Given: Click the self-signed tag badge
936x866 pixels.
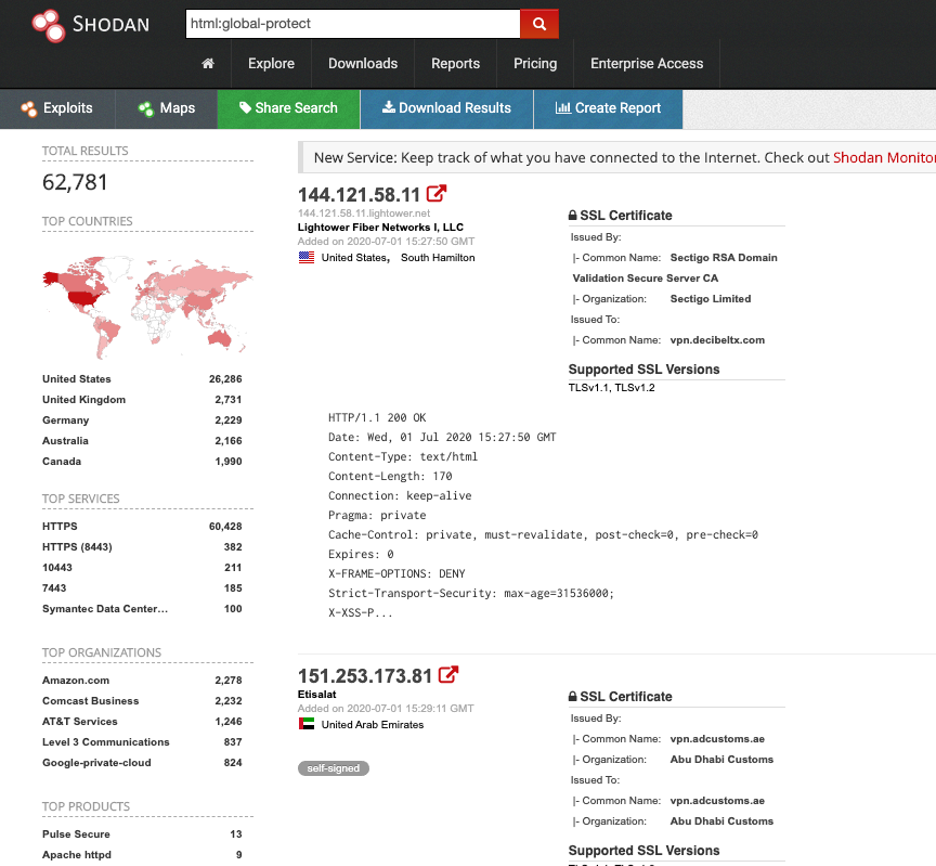Looking at the screenshot, I should pos(333,768).
